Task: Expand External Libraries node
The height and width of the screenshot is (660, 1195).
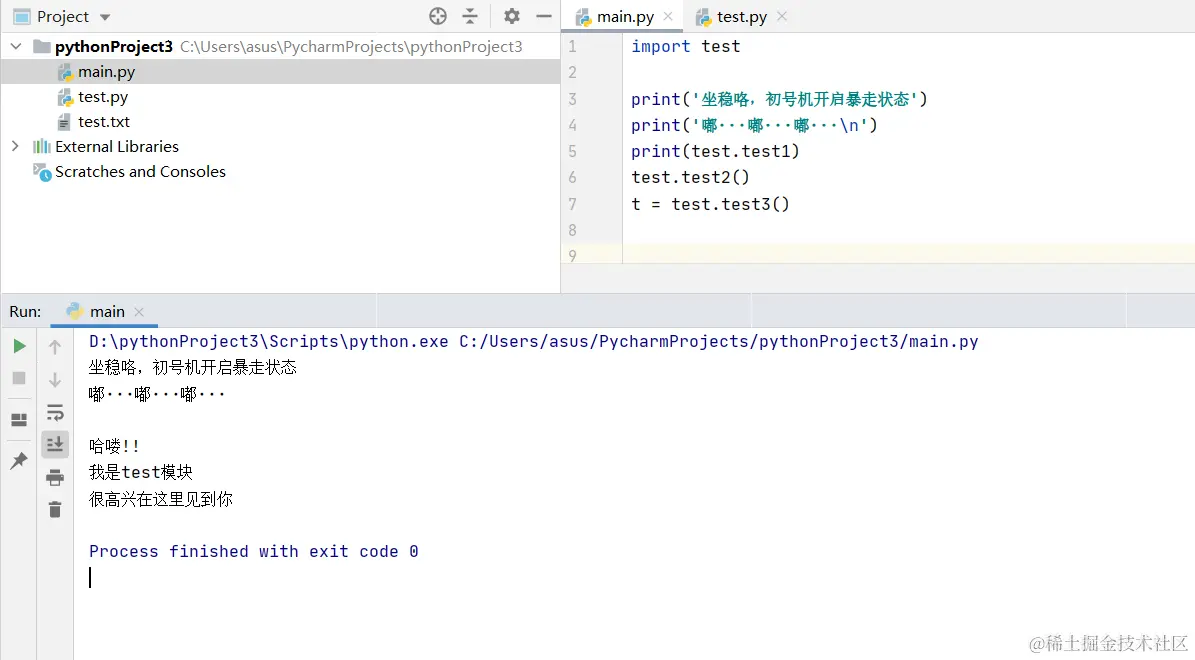Action: point(15,146)
